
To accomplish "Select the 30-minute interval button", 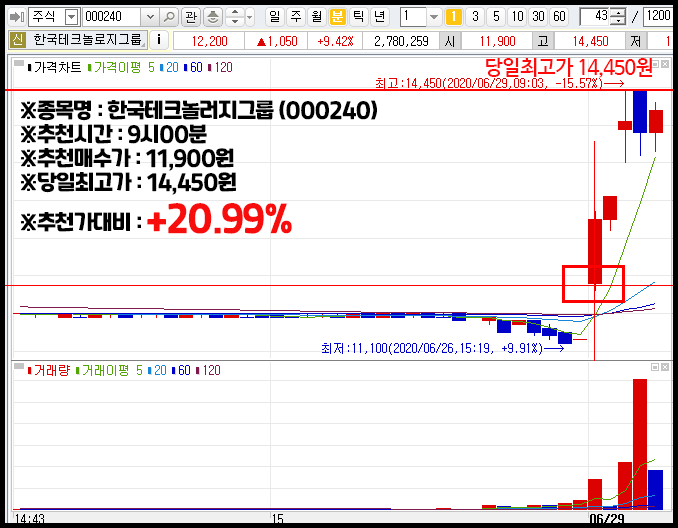I will (x=538, y=17).
